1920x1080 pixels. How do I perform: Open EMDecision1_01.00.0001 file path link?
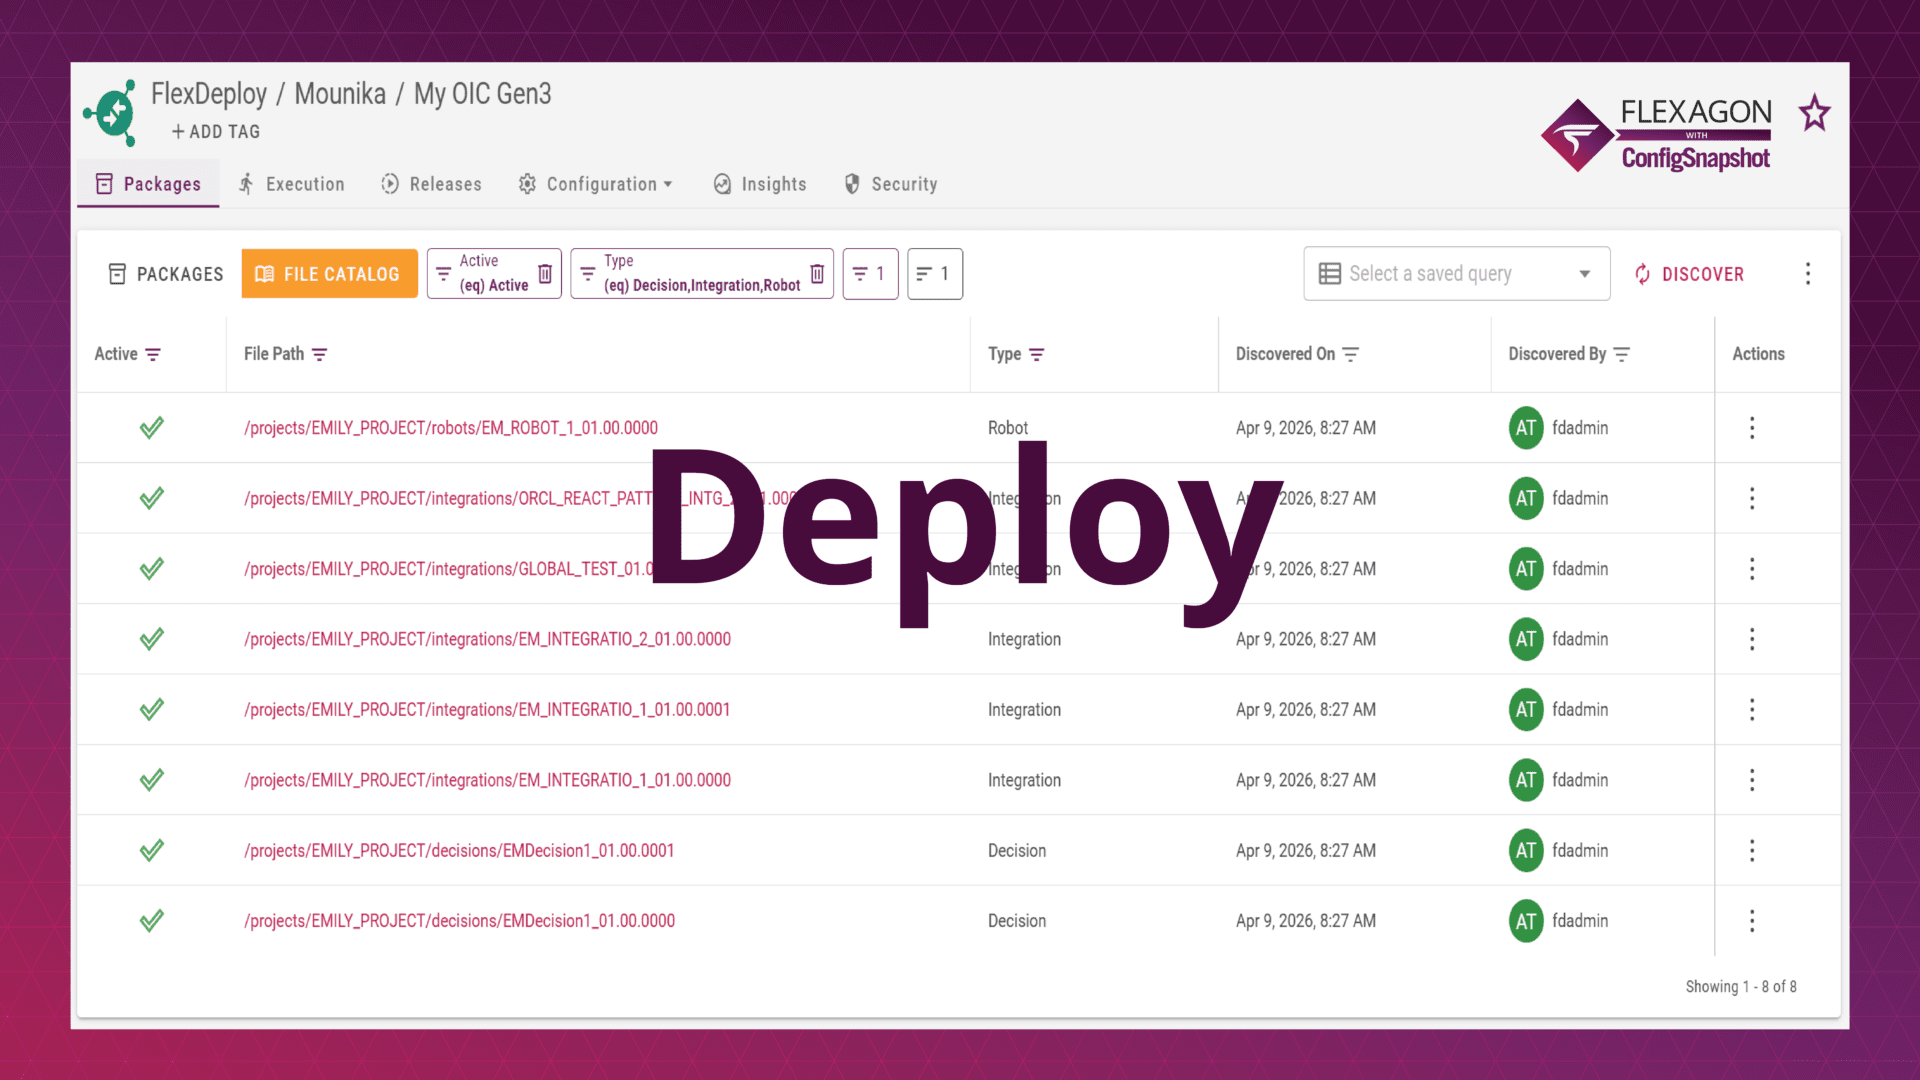pos(459,851)
